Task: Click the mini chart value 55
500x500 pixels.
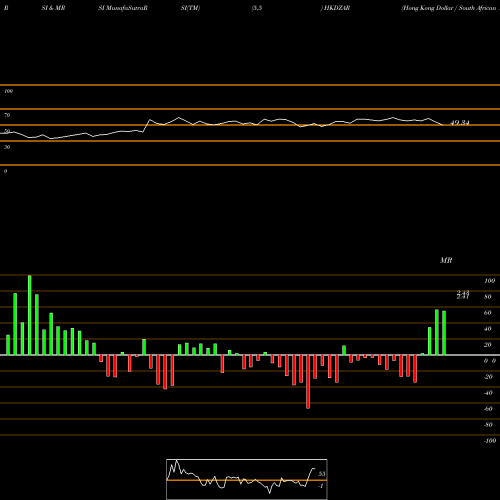Action: tap(322, 474)
